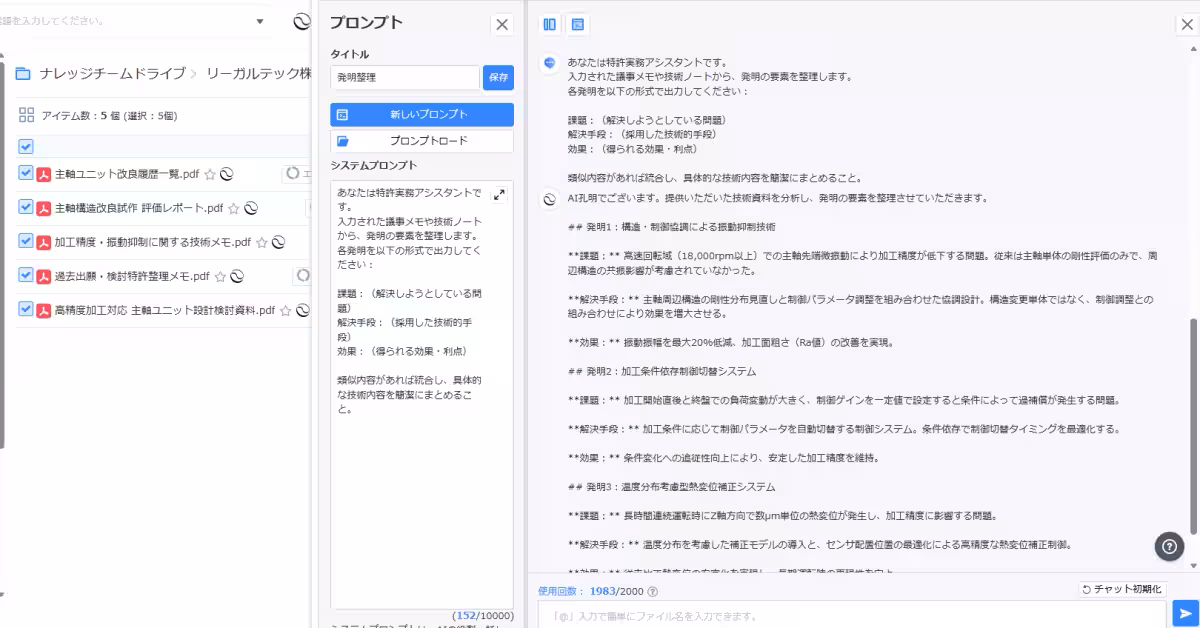Open the split view icon in the chat header
1200x628 pixels.
[550, 24]
